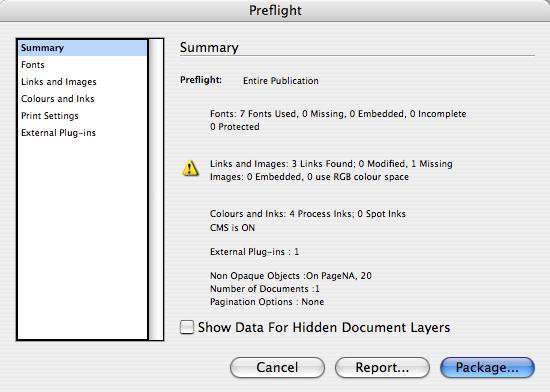550x392 pixels.
Task: Select Colours and Inks category
Action: pyautogui.click(x=58, y=99)
